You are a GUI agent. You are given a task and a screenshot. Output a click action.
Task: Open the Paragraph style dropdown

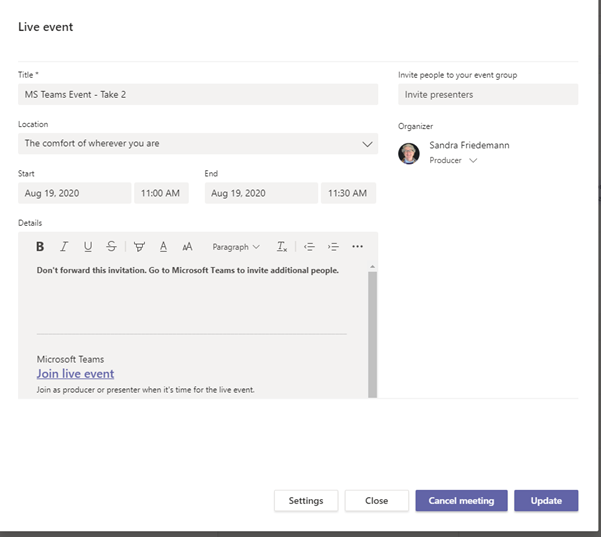click(x=236, y=246)
